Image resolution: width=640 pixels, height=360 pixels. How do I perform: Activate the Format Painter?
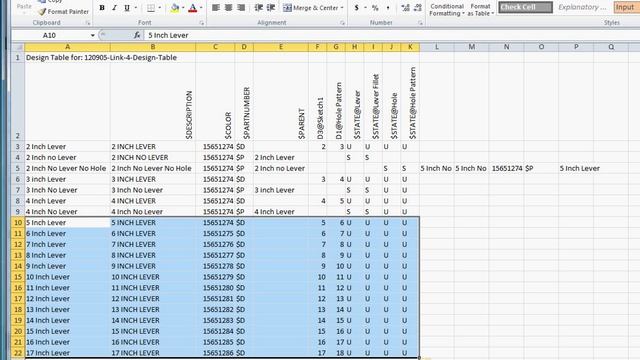click(x=64, y=12)
